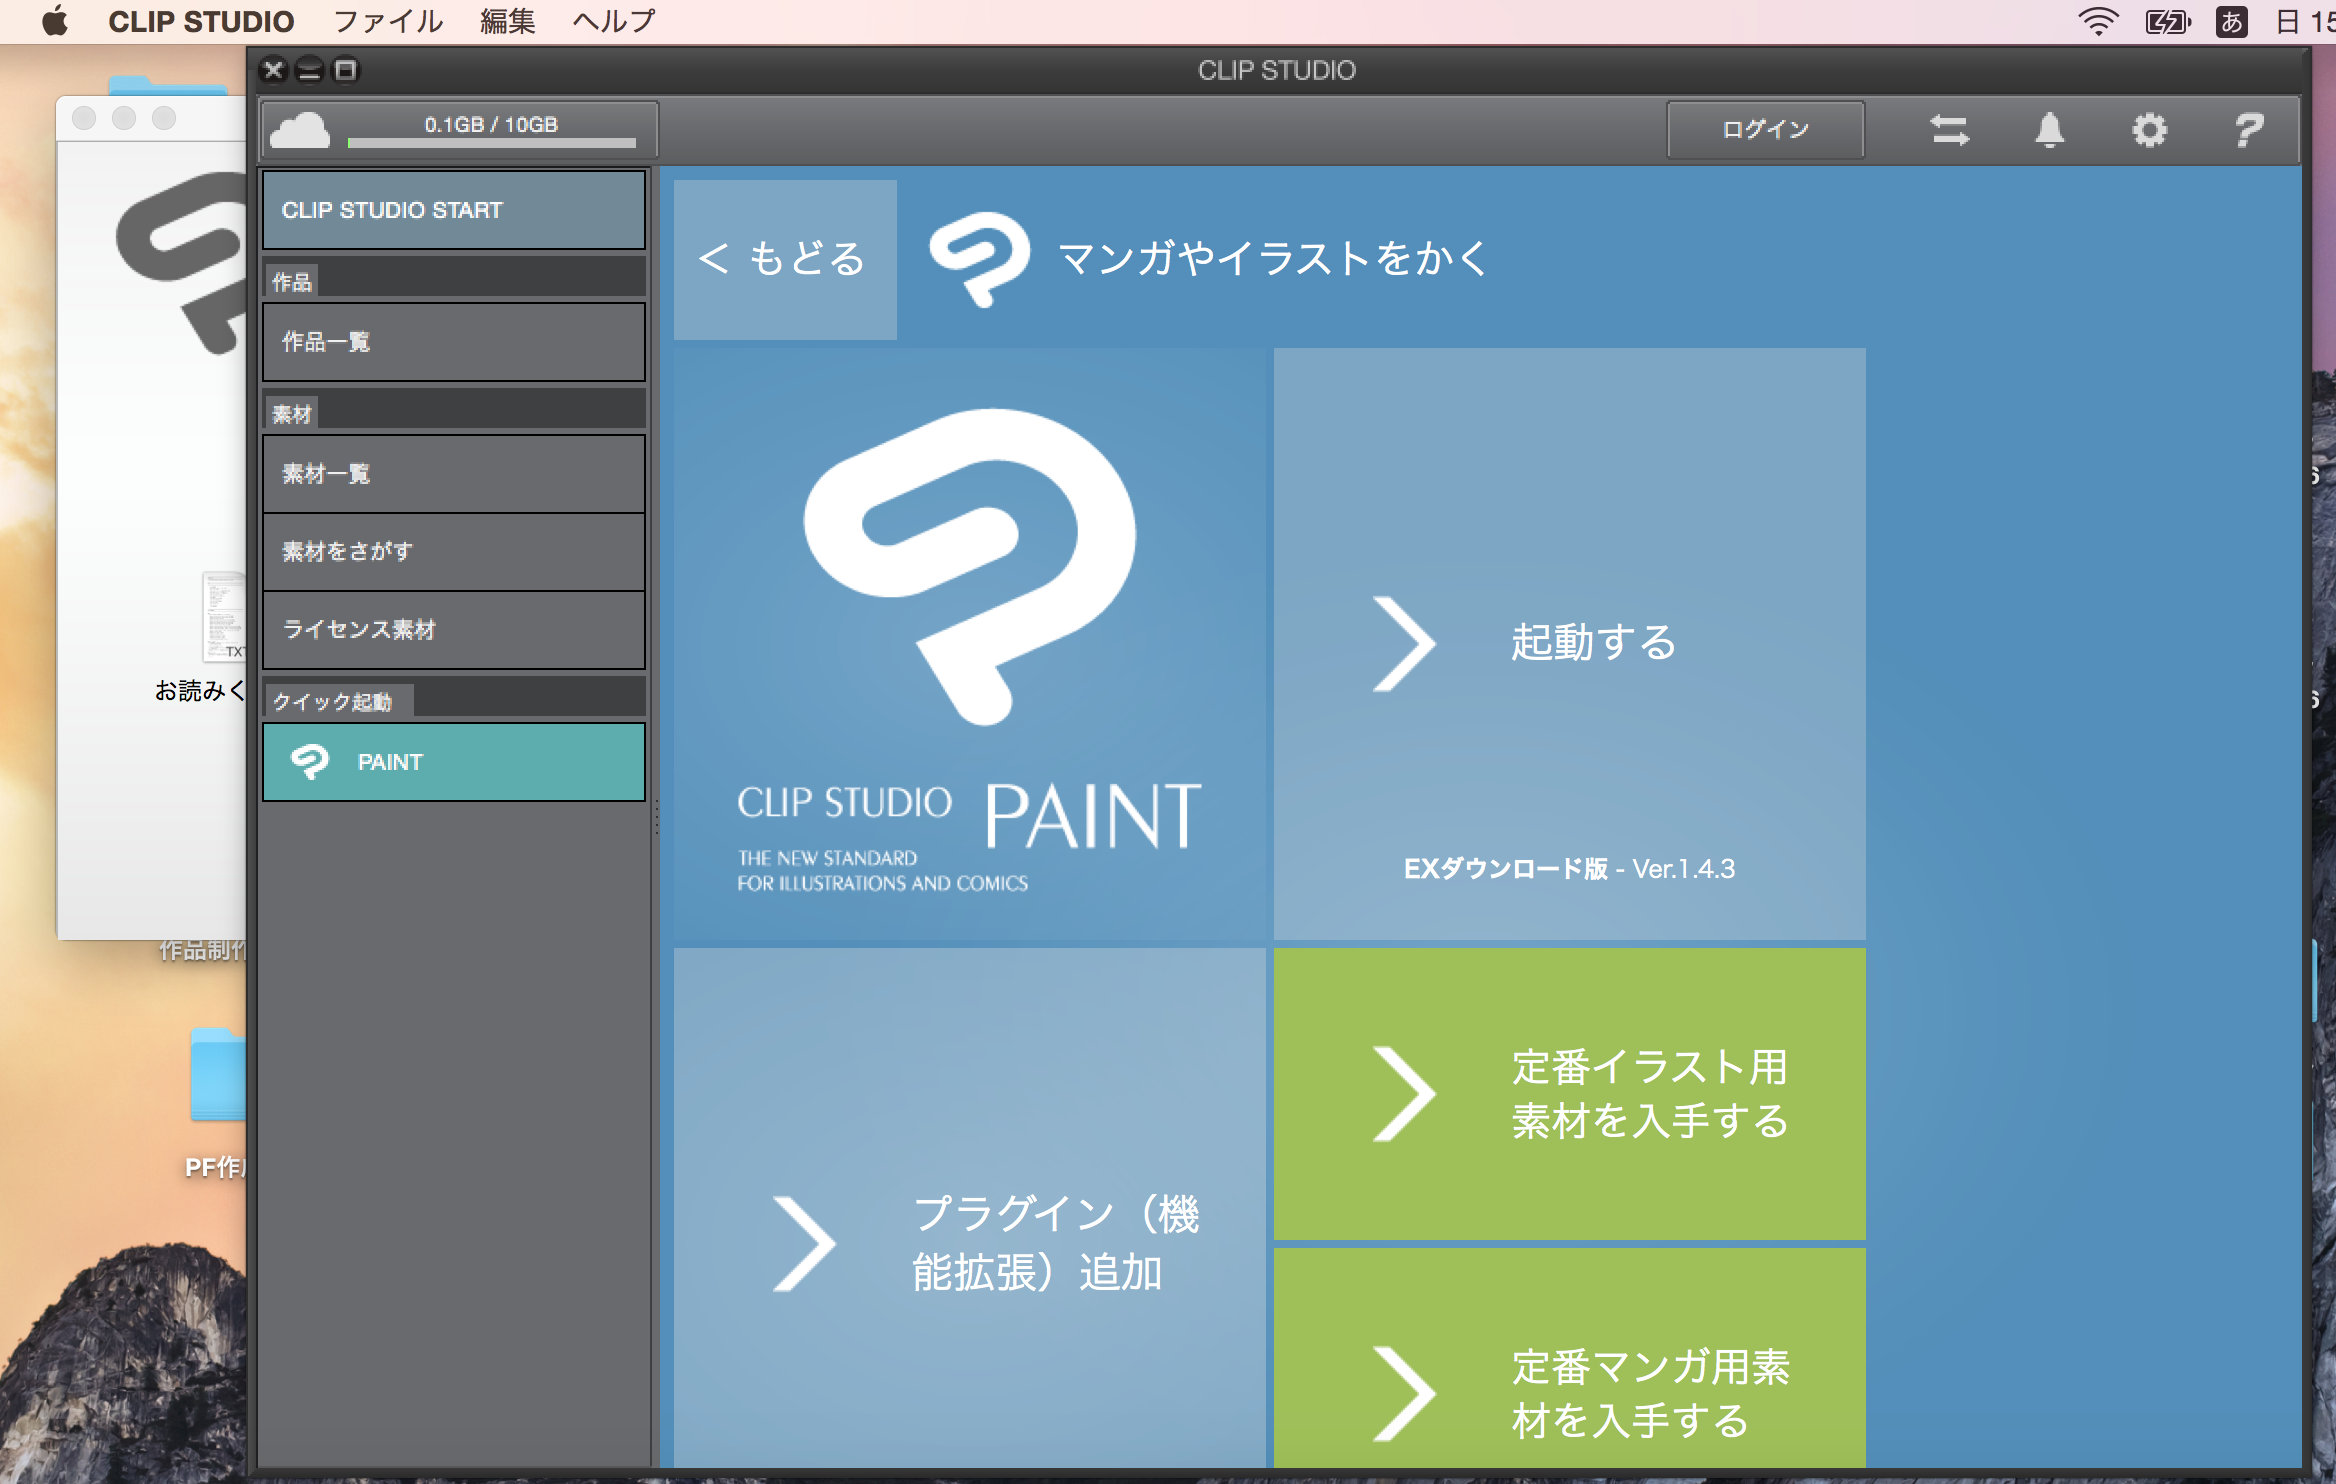This screenshot has height=1484, width=2336.
Task: Open the sync transfer arrows icon
Action: [1948, 130]
